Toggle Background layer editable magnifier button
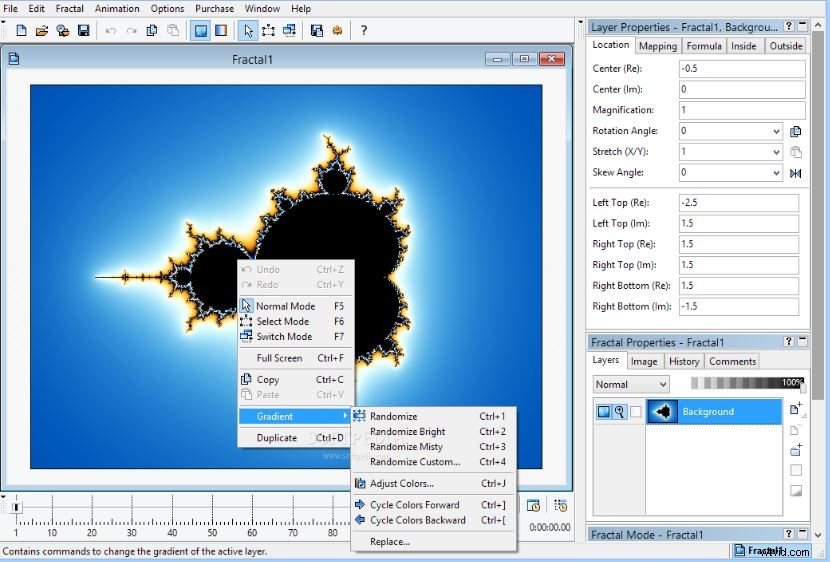This screenshot has width=830, height=562. point(619,411)
